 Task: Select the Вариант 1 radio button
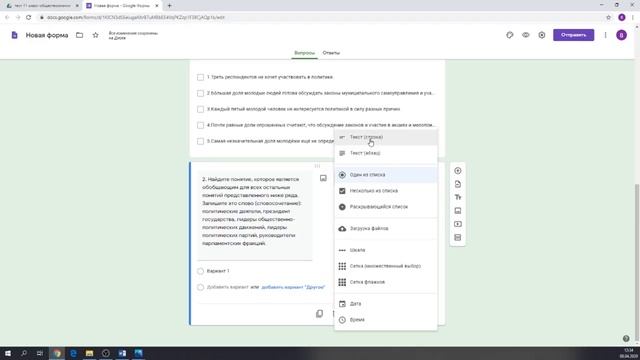[200, 271]
